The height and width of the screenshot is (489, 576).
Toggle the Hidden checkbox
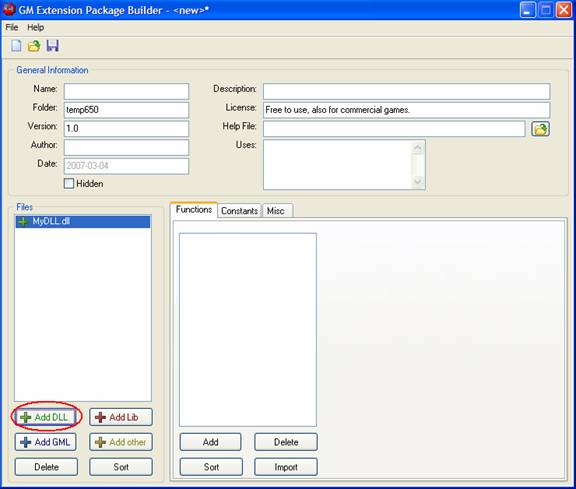tap(69, 183)
